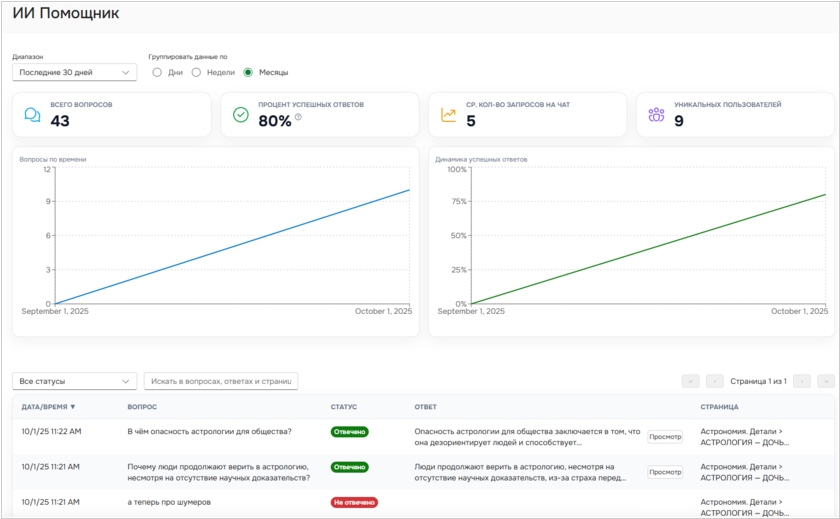The width and height of the screenshot is (840, 519).
Task: Go to the next page of results
Action: [x=801, y=381]
